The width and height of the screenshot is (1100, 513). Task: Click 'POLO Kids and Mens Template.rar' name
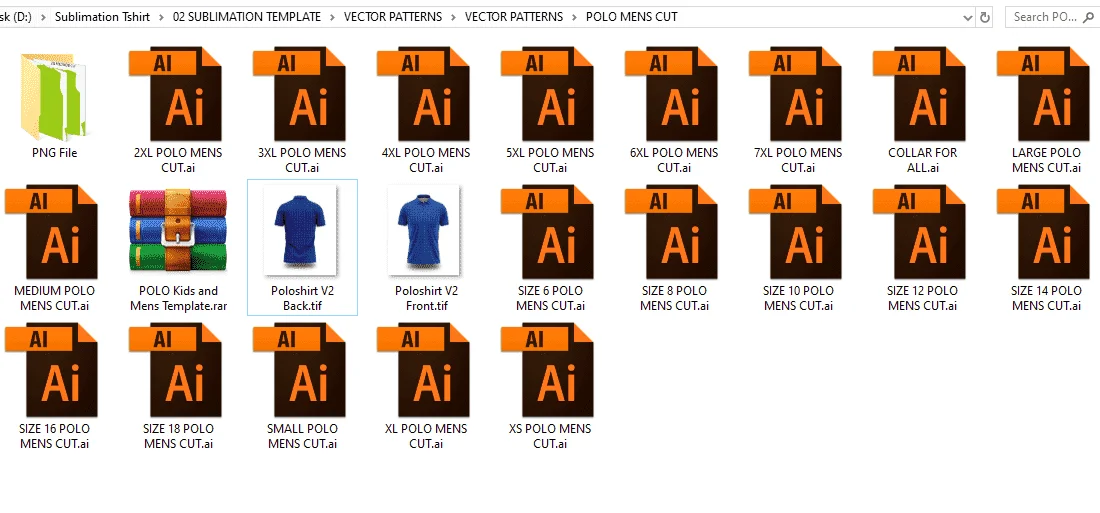click(178, 298)
